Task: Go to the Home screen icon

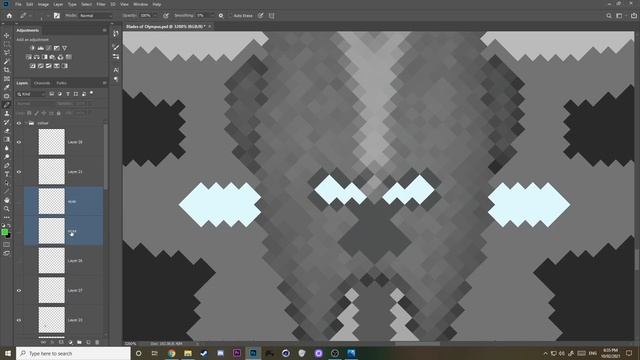Action: 9,16
